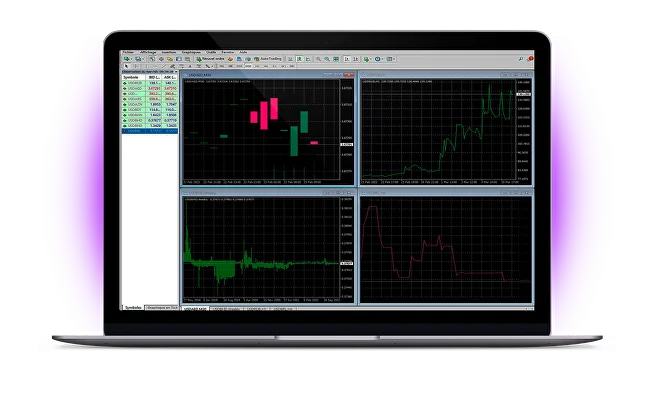Select the highlighted USDBRL row
Screen dimensions: 655x393
(x=150, y=131)
